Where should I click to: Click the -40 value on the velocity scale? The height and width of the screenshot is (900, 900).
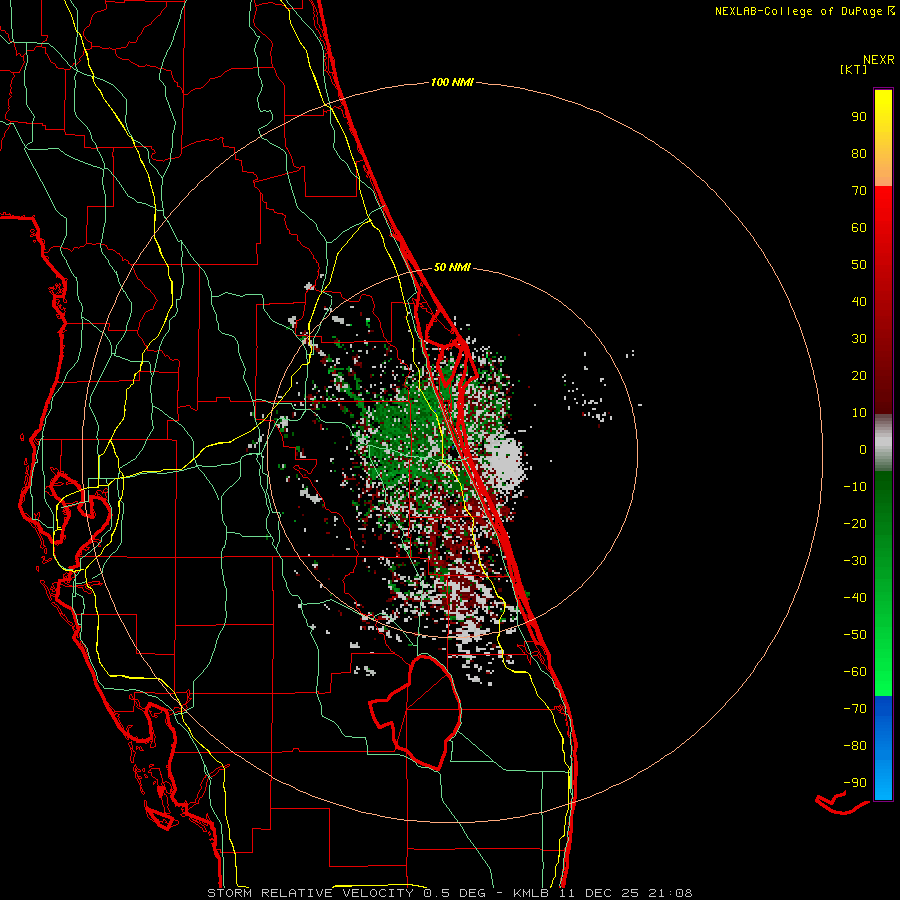855,598
